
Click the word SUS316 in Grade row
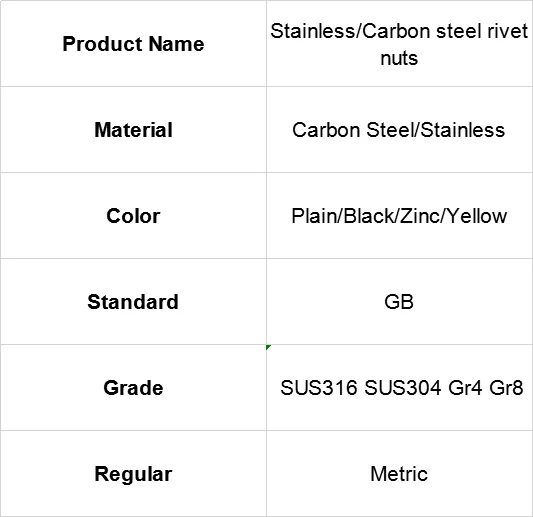click(319, 387)
